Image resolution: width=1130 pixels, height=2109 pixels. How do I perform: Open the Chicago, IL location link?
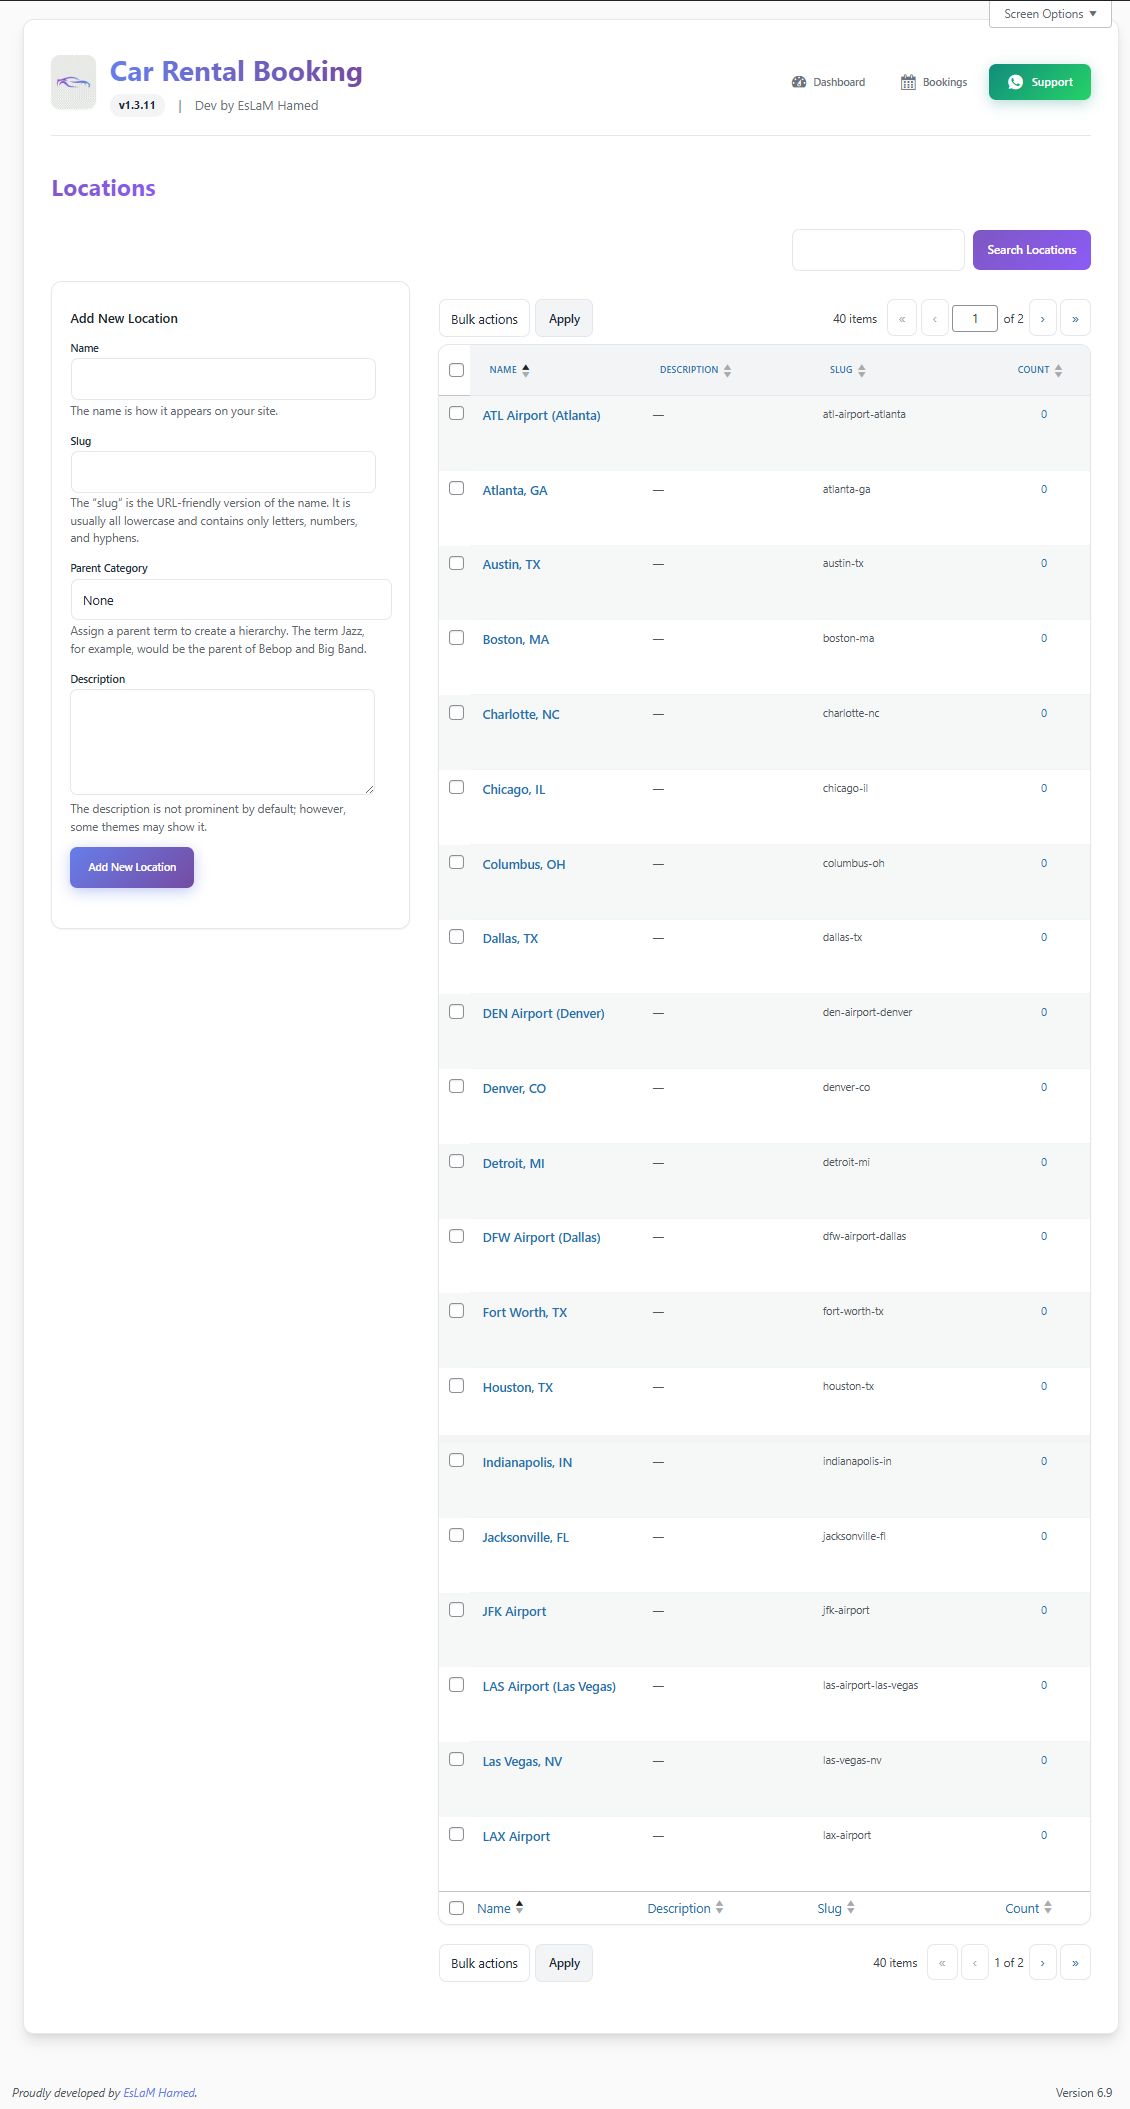coord(514,790)
